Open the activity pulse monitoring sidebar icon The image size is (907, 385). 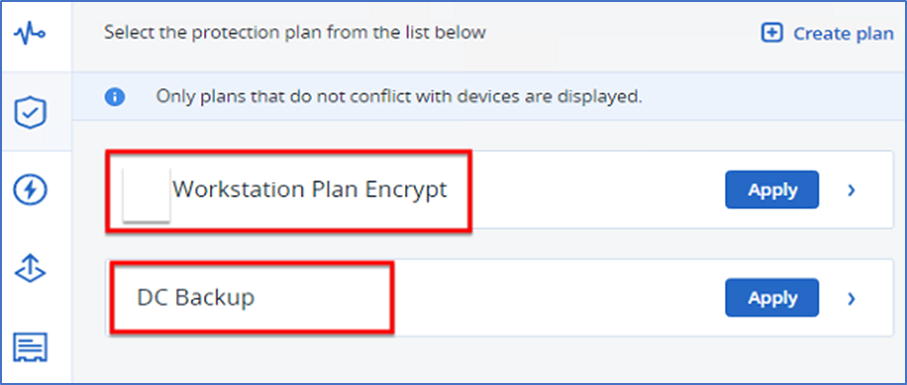[x=29, y=34]
